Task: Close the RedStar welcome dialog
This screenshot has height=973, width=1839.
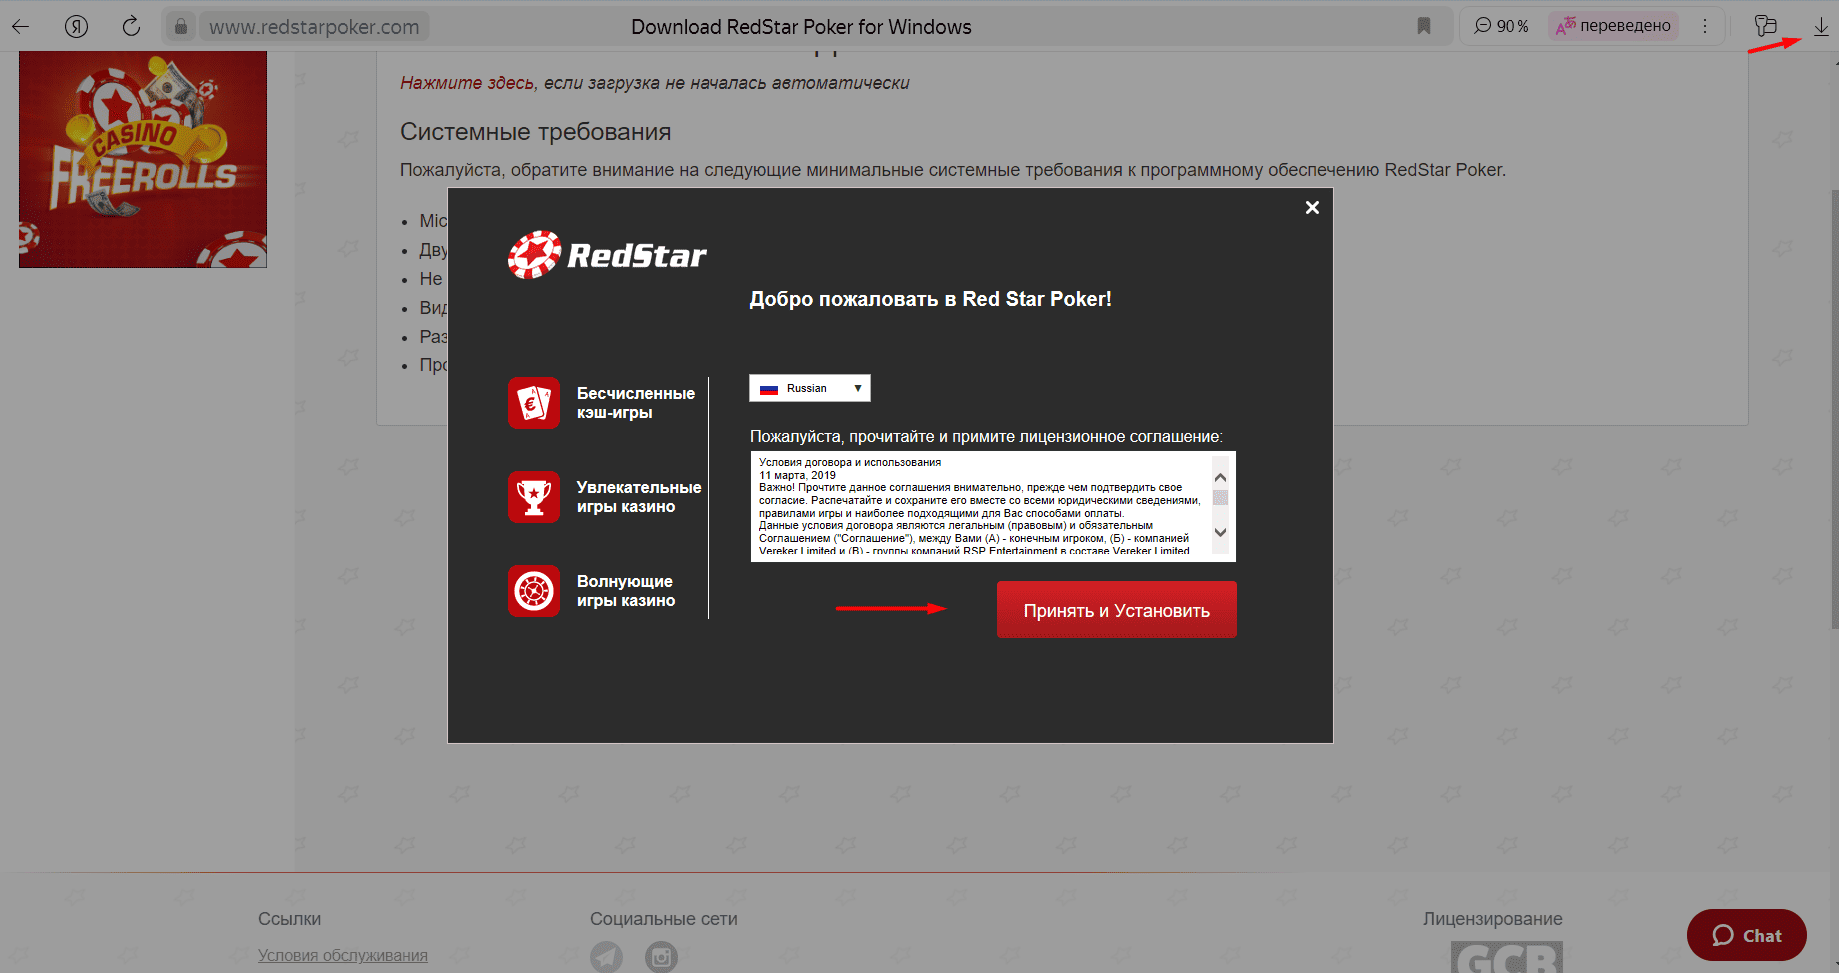Action: click(x=1312, y=207)
